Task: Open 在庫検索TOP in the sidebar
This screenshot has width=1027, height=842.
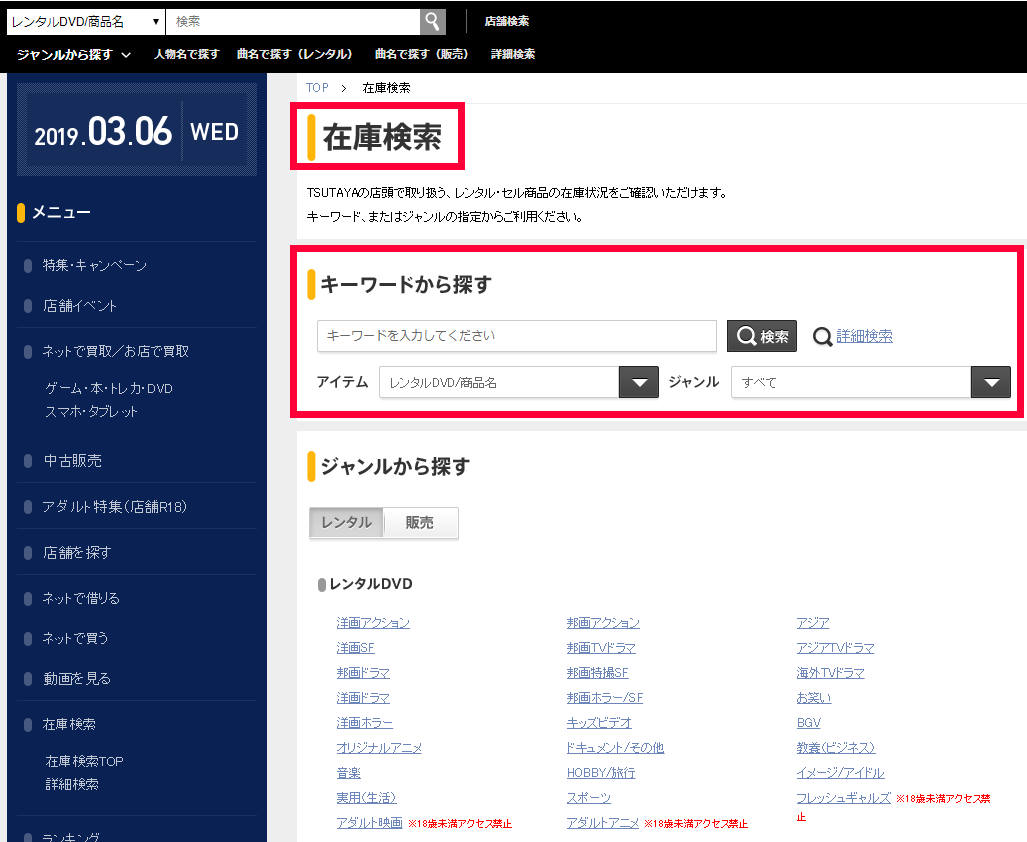Action: 84,761
